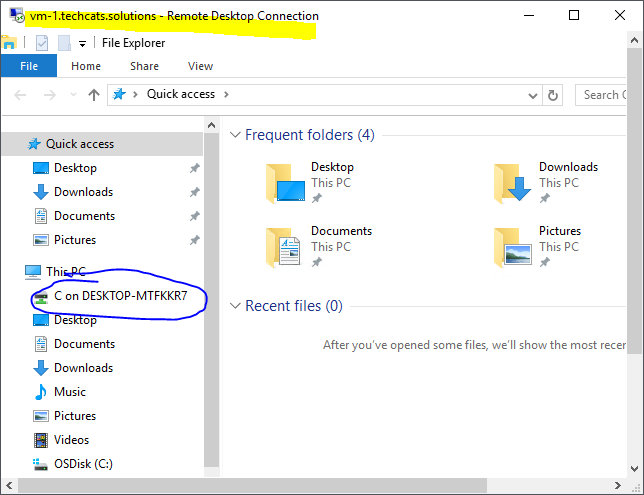The image size is (644, 495).
Task: Open Documents under Quick access in sidebar
Action: (84, 216)
